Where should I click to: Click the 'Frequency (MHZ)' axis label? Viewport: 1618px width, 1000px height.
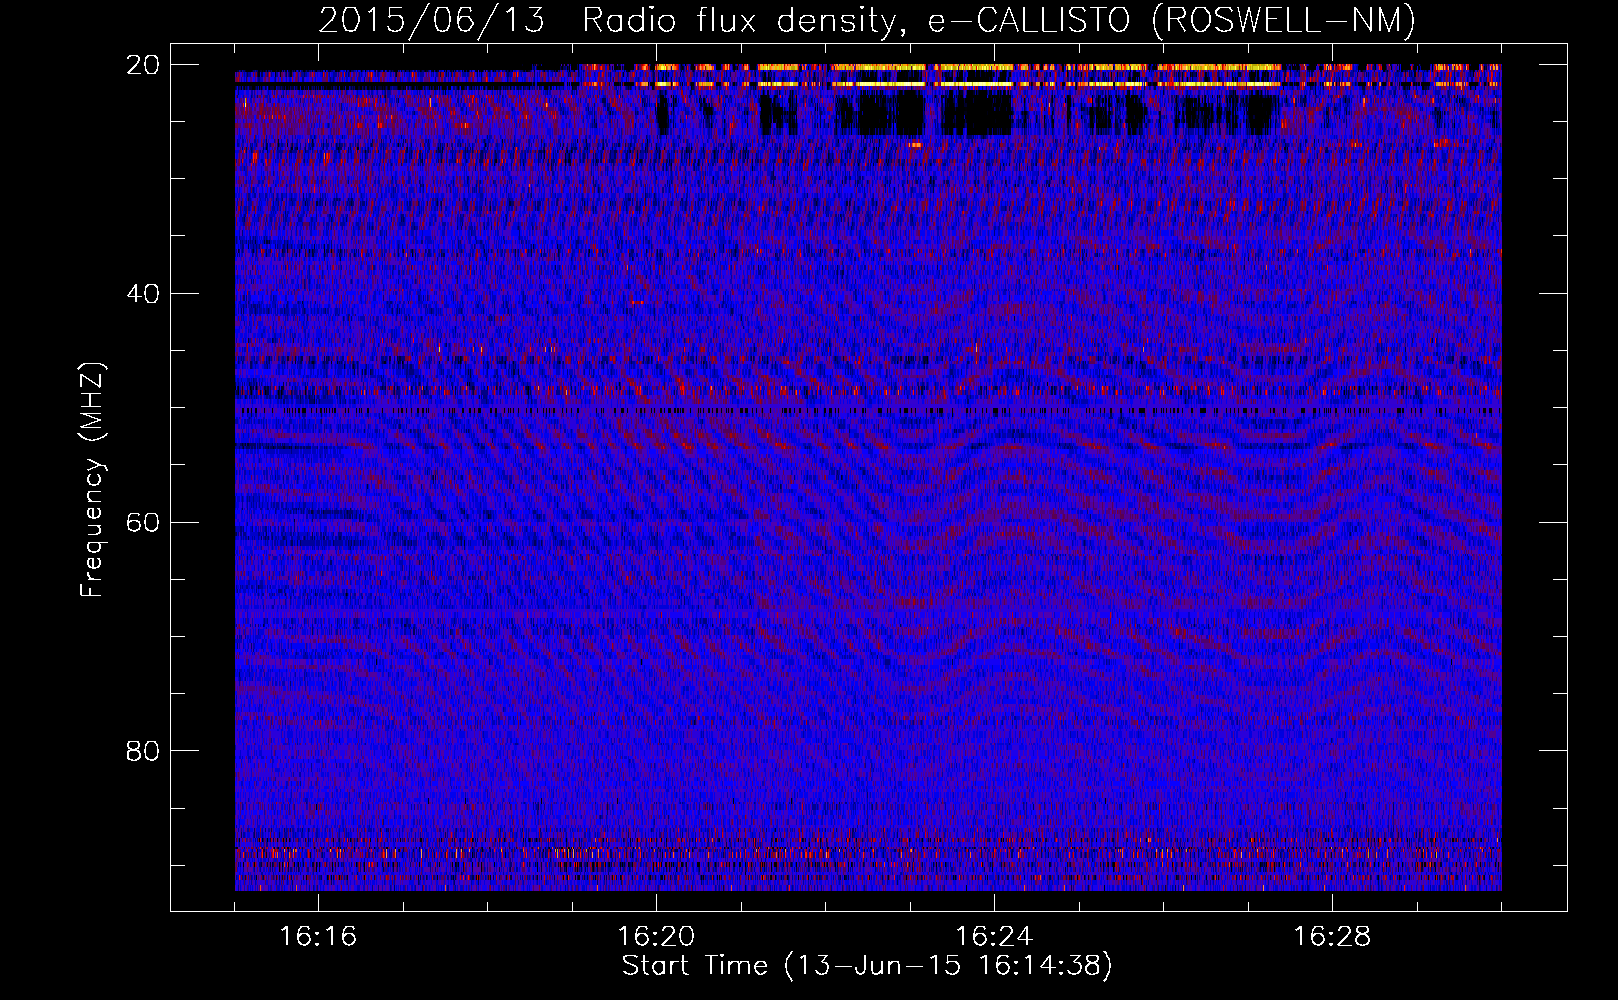coord(92,480)
